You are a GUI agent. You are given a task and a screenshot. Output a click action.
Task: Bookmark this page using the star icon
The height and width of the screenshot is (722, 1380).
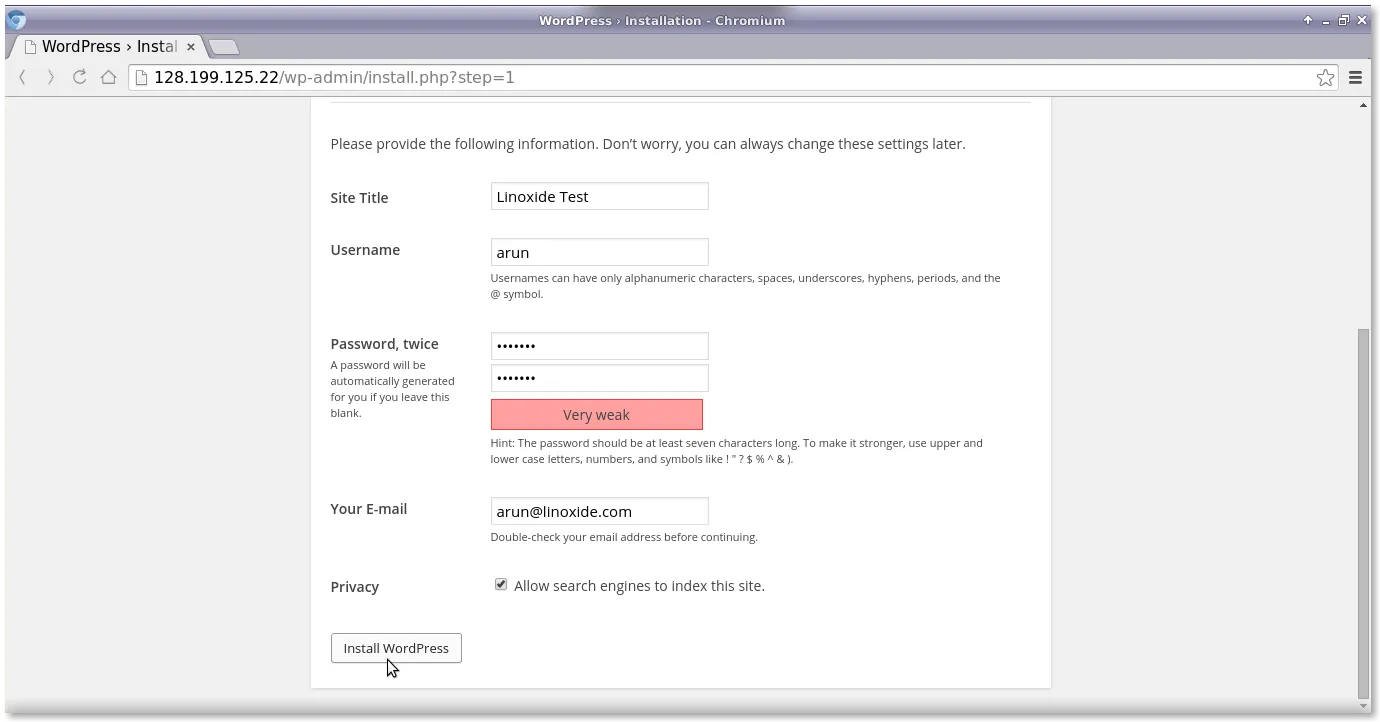[1325, 77]
